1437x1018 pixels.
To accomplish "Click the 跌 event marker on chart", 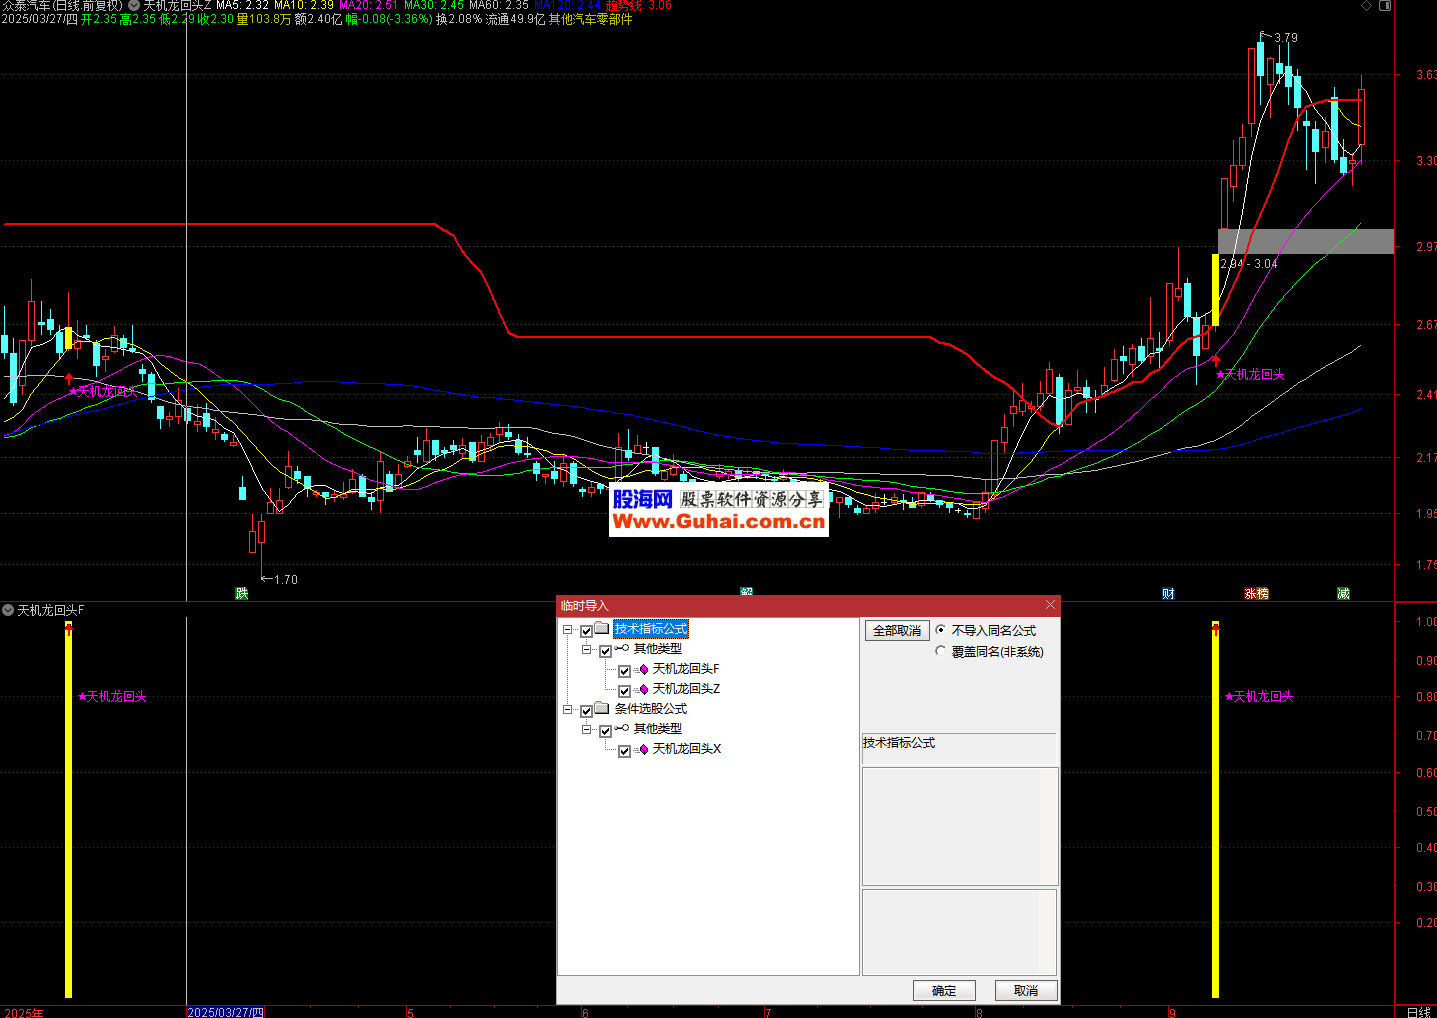I will (241, 594).
